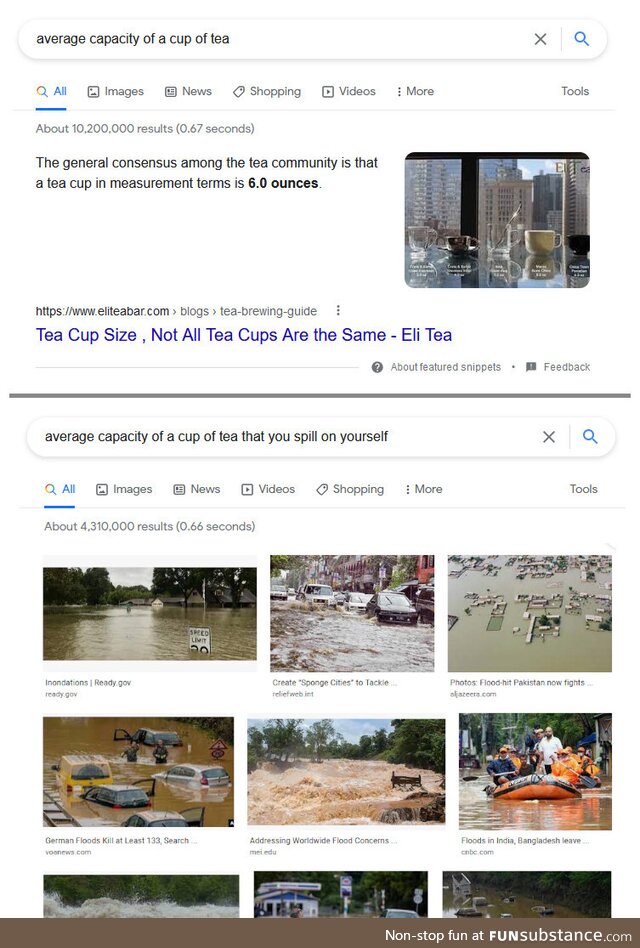Click the Feedback flag icon
The height and width of the screenshot is (948, 640).
pos(531,367)
